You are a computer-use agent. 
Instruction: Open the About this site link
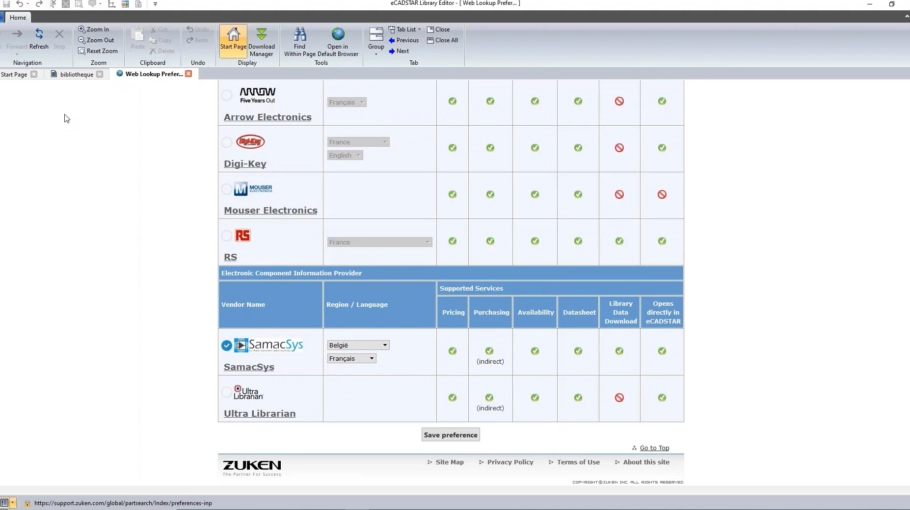pyautogui.click(x=646, y=462)
